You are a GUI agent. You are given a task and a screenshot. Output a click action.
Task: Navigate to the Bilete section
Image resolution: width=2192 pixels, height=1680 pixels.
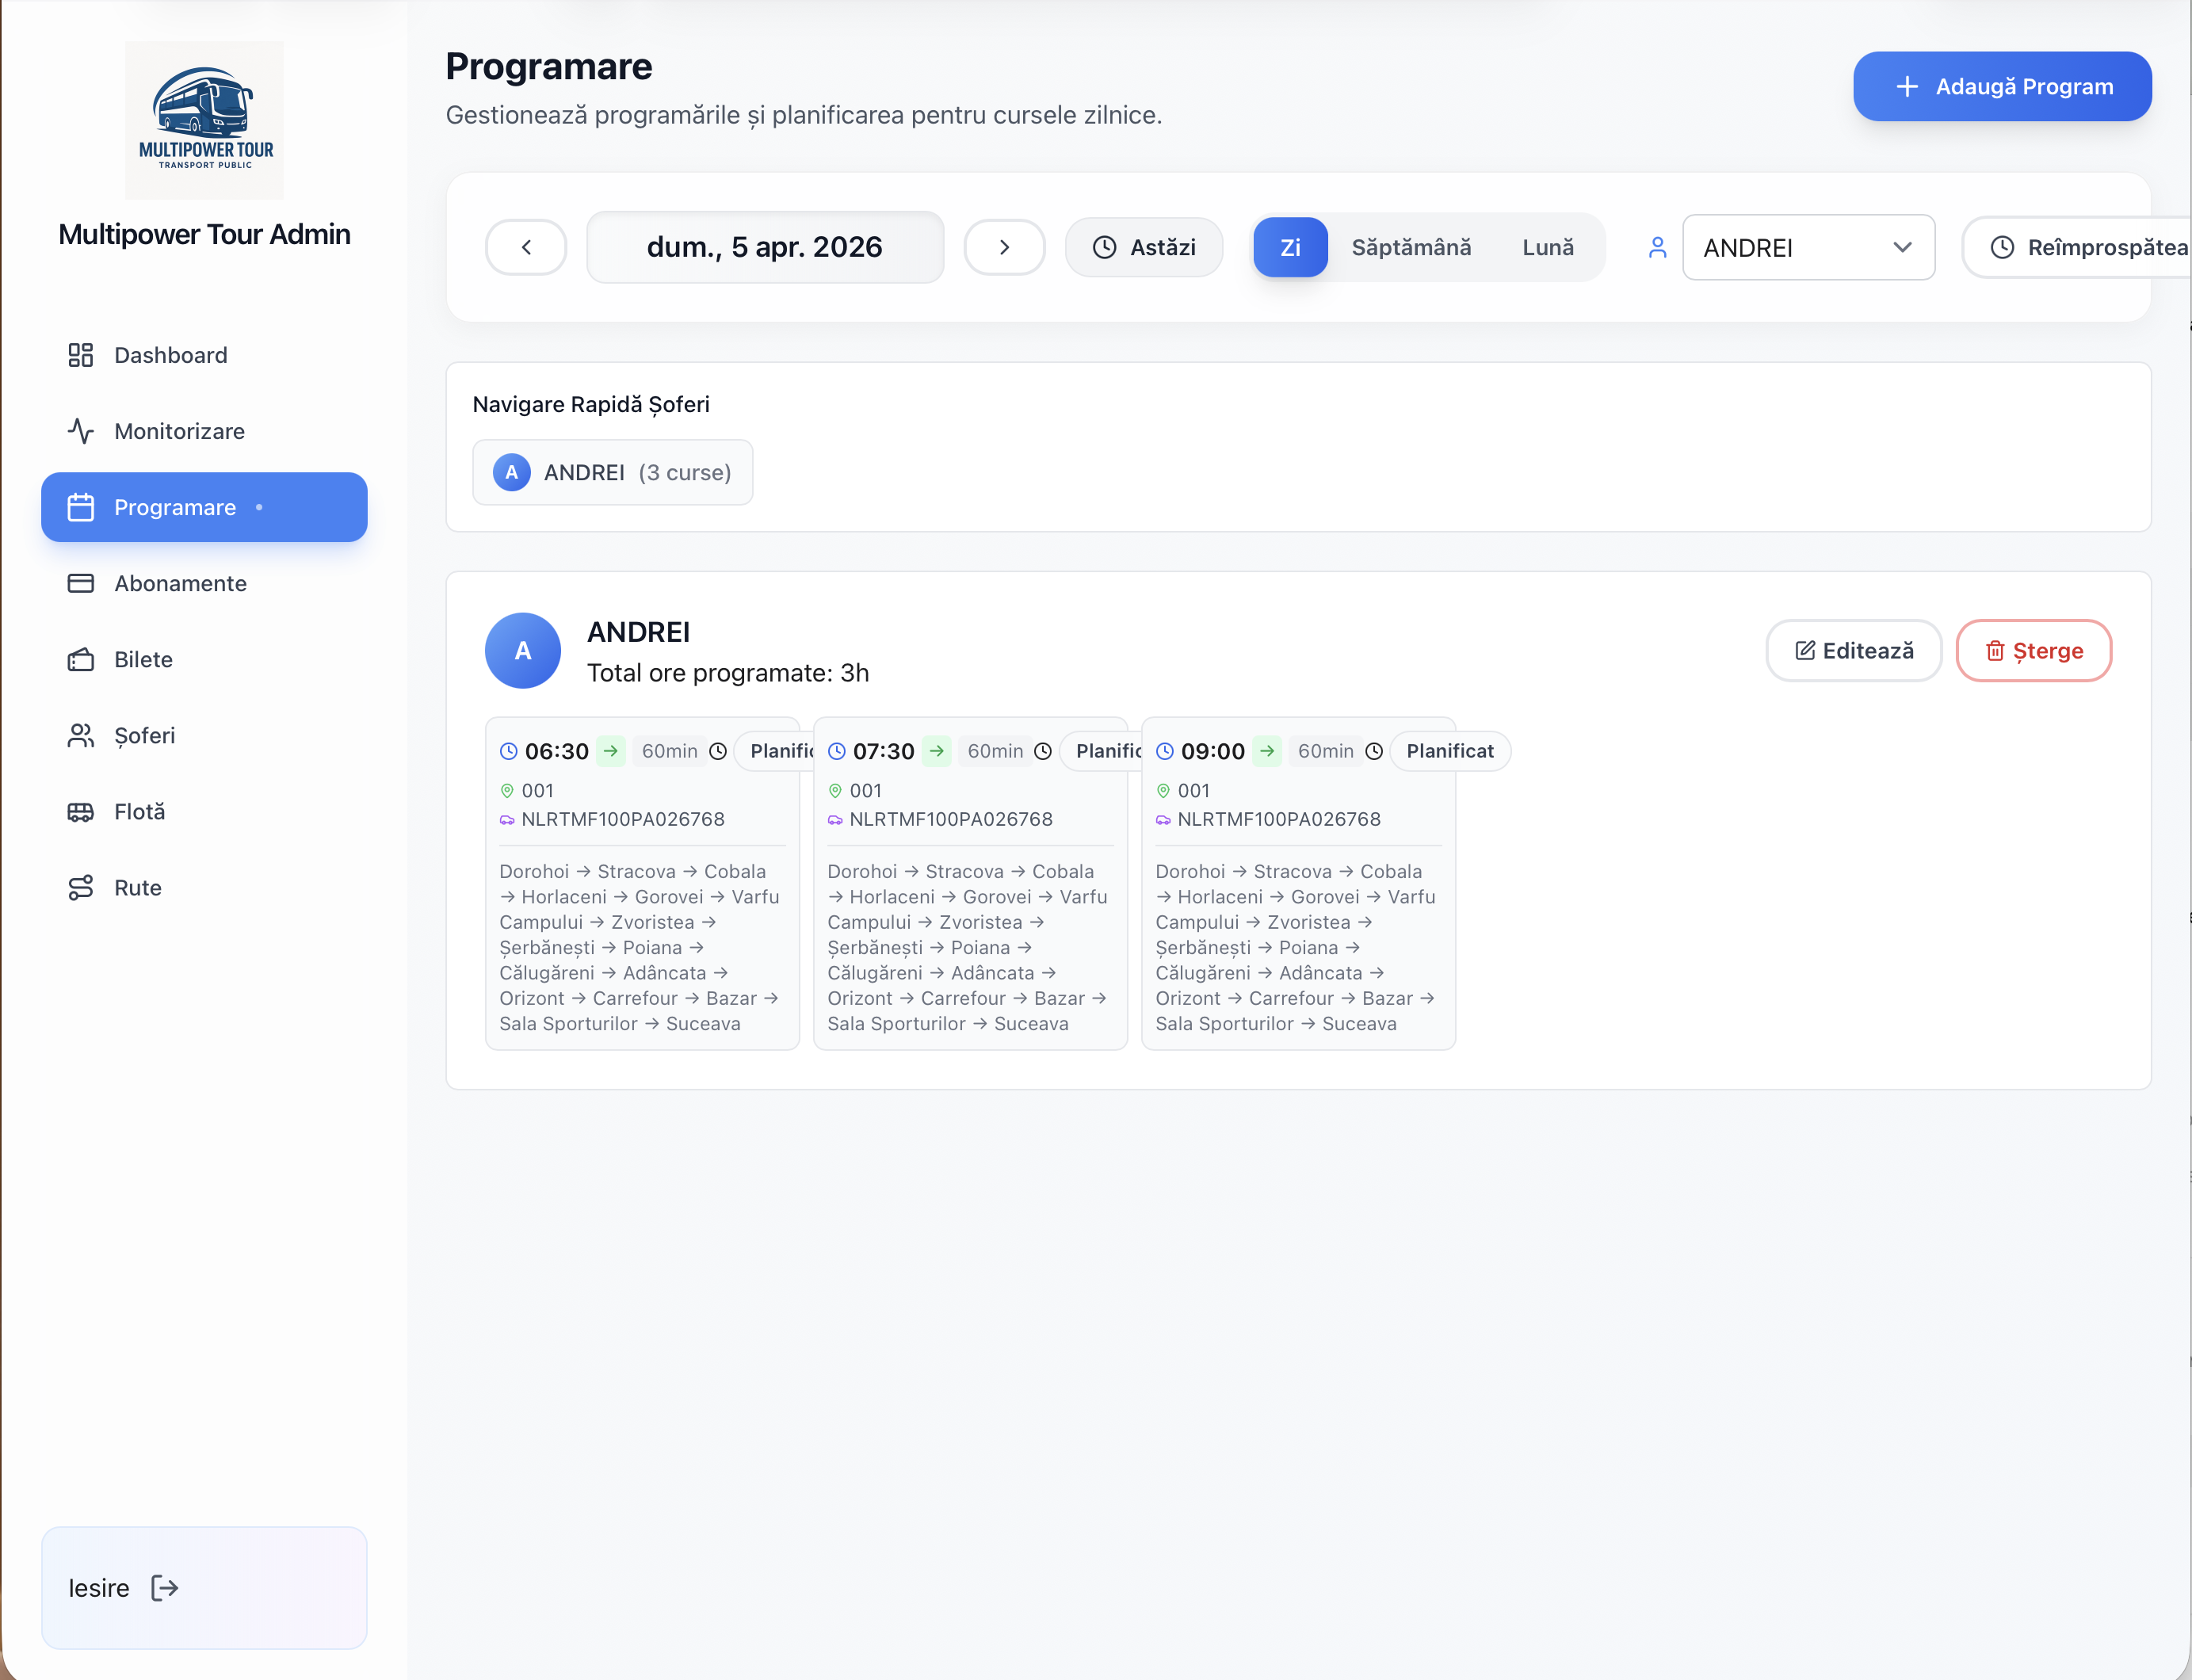coord(204,659)
